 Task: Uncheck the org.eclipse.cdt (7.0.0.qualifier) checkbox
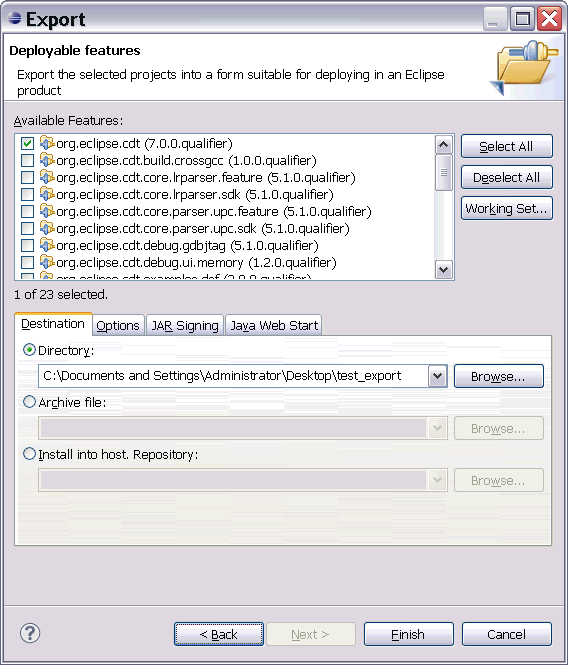pos(28,143)
